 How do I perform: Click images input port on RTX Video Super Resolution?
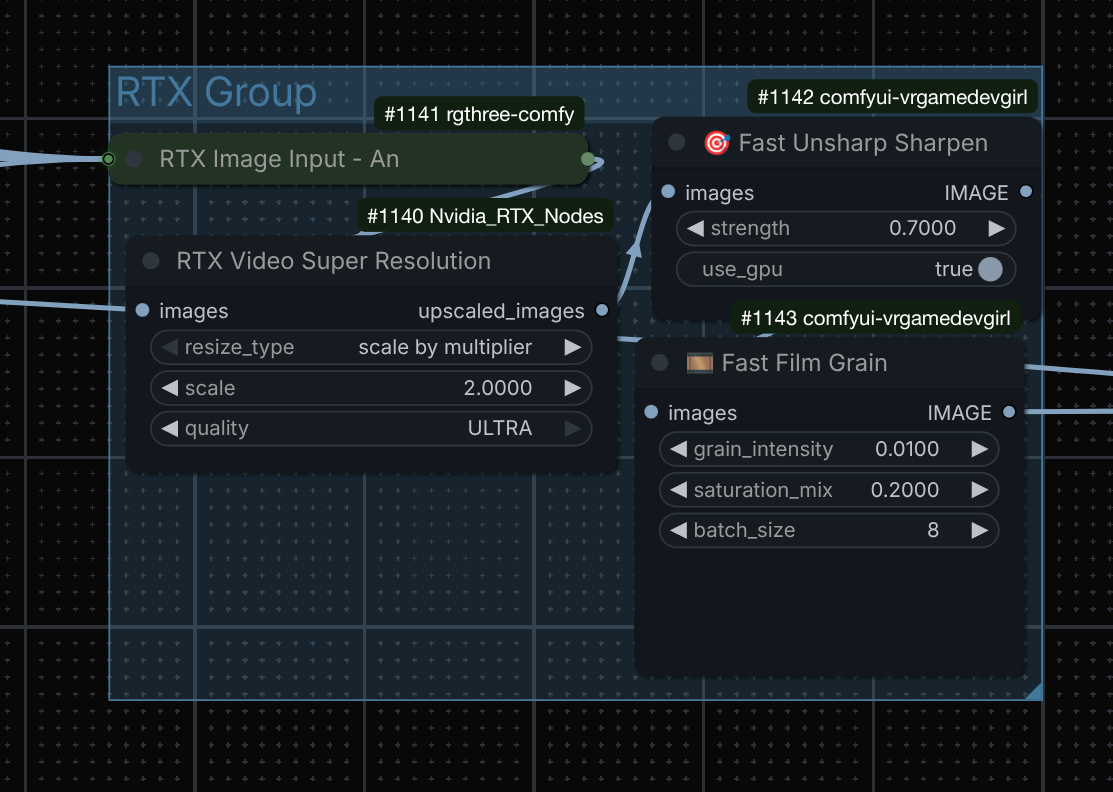coord(142,310)
